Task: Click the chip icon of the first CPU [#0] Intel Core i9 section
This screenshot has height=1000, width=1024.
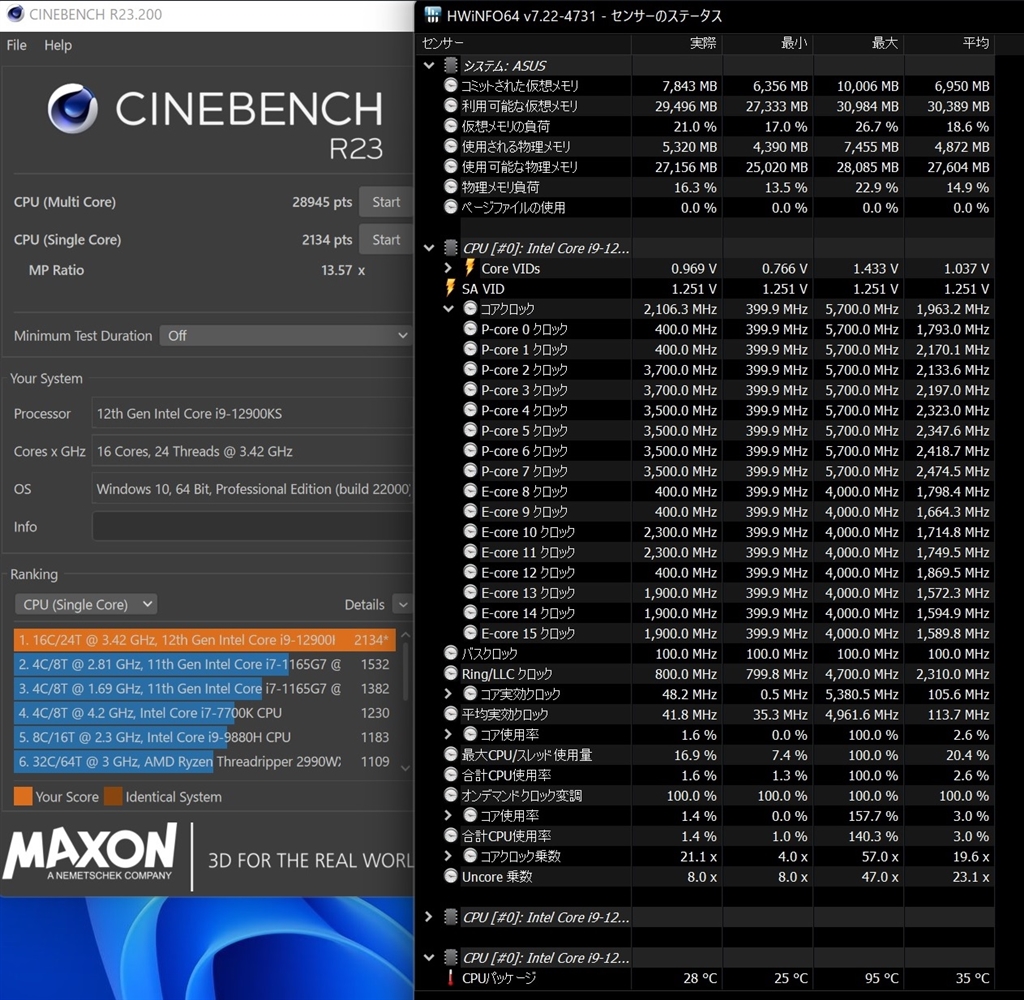Action: coord(451,248)
